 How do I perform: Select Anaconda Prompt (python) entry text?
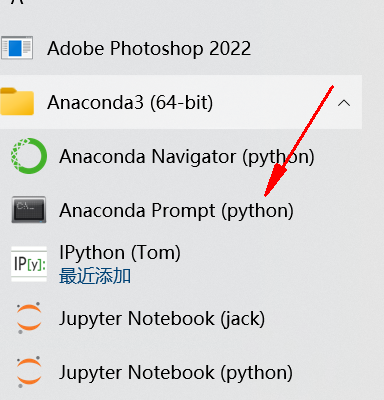[x=176, y=211]
